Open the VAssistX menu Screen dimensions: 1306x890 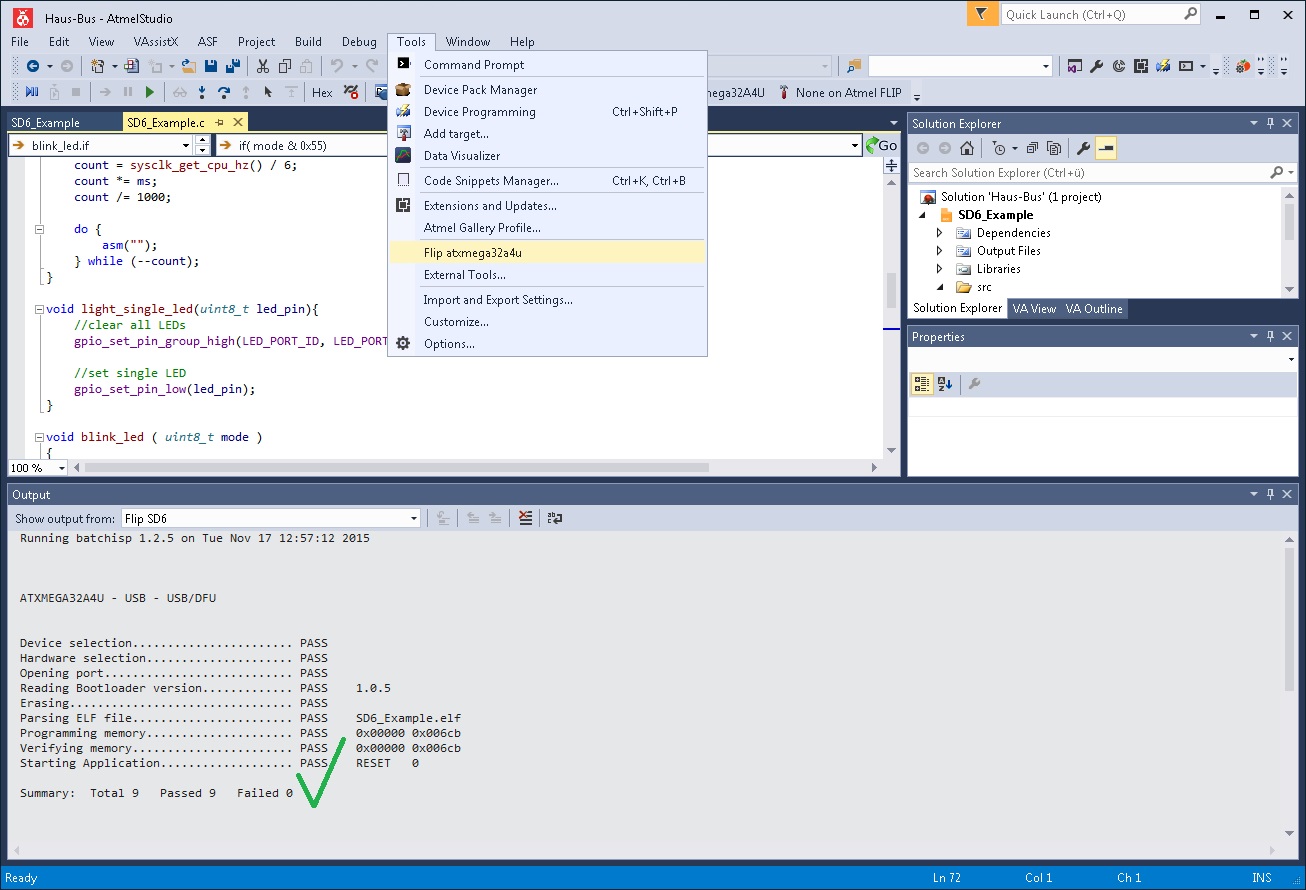tap(155, 42)
